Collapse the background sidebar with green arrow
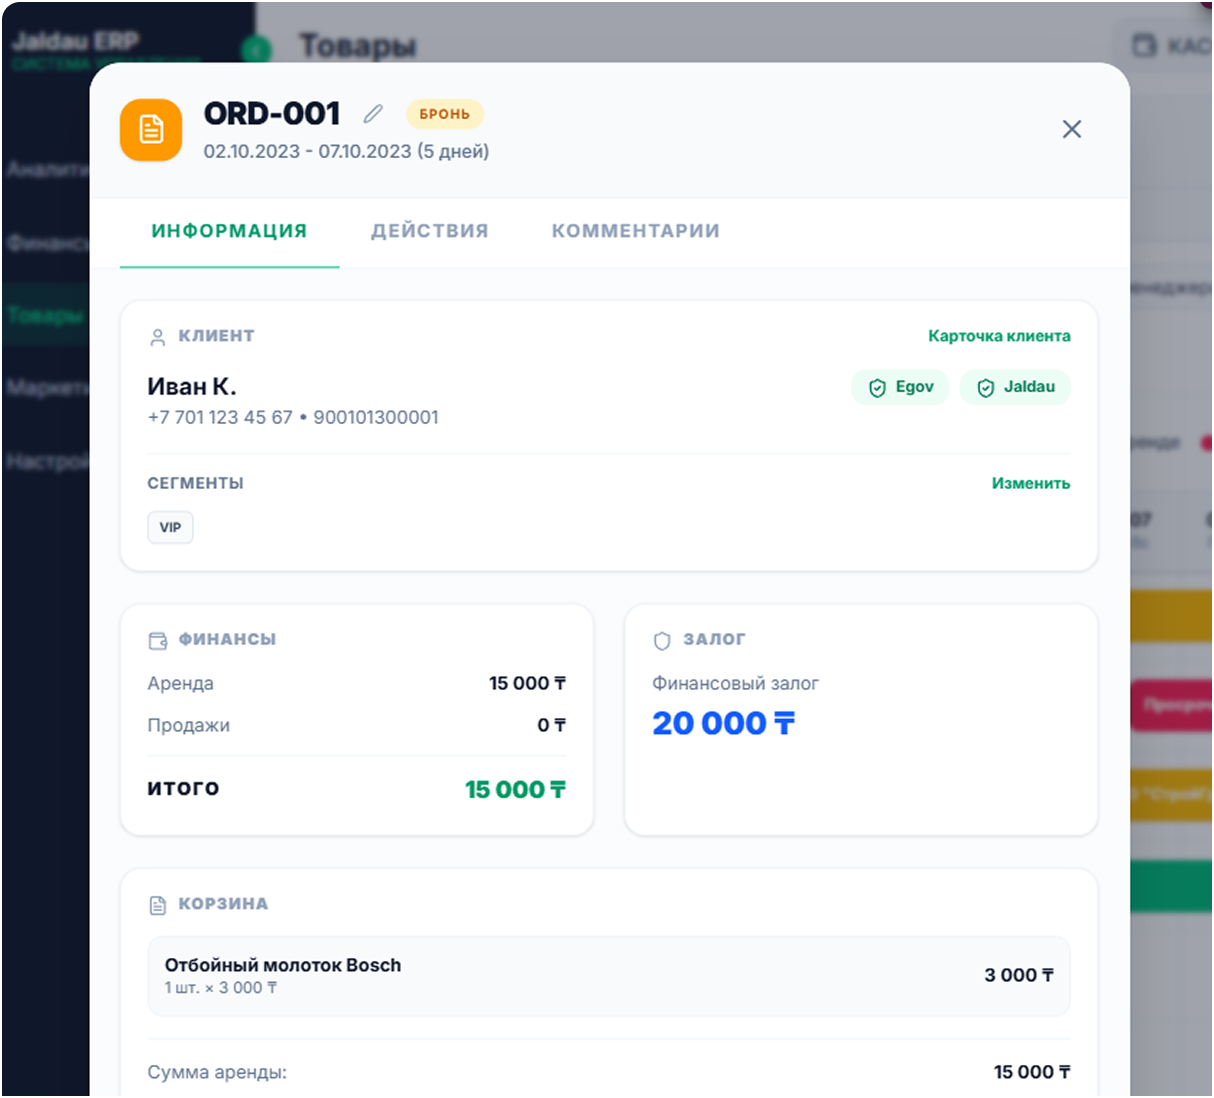This screenshot has height=1098, width=1214. tap(256, 49)
